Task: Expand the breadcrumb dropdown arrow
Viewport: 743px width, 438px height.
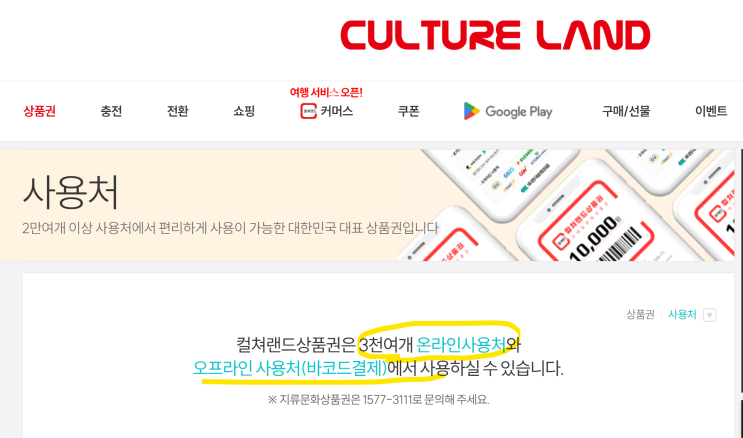Action: click(709, 315)
